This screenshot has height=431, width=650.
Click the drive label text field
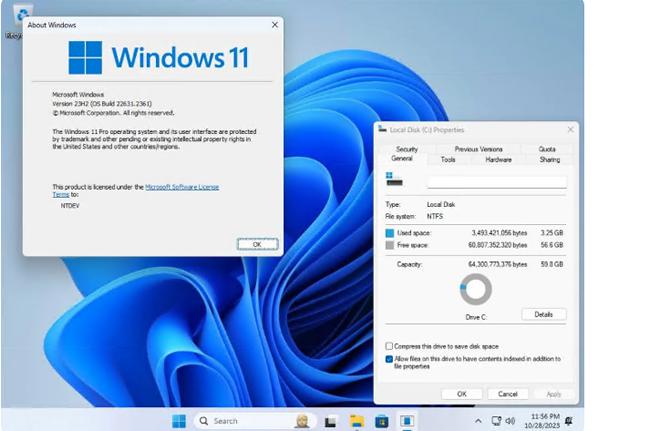coord(496,182)
